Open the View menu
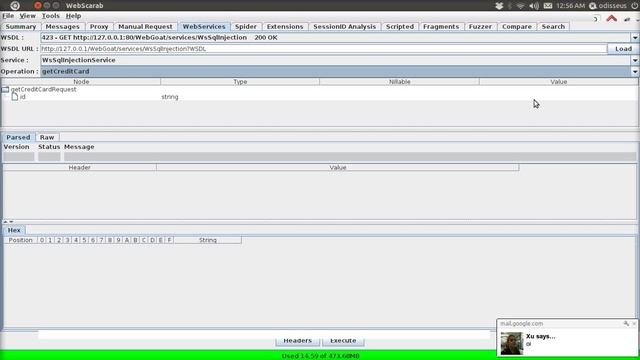Viewport: 640px width, 360px height. [27, 16]
